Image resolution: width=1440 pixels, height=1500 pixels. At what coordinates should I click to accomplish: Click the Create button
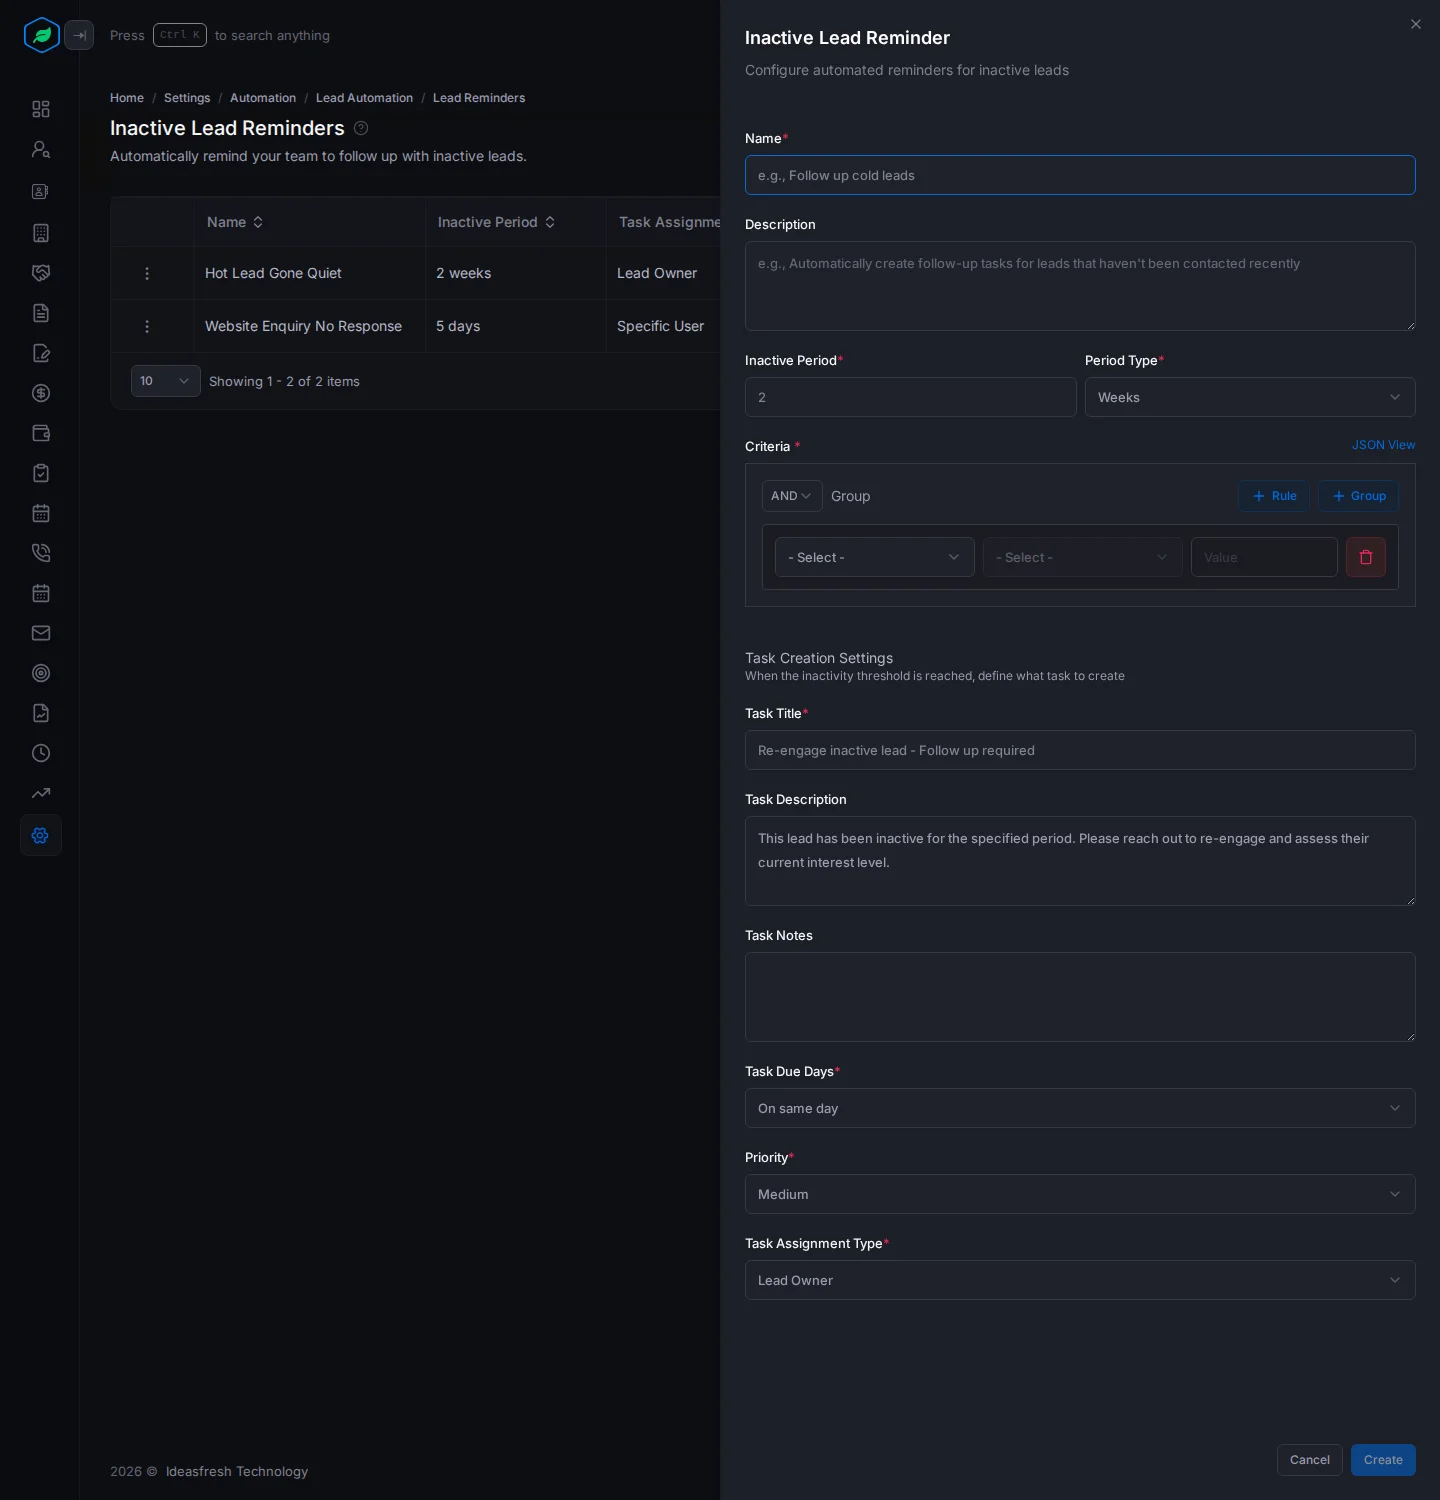pos(1383,1460)
